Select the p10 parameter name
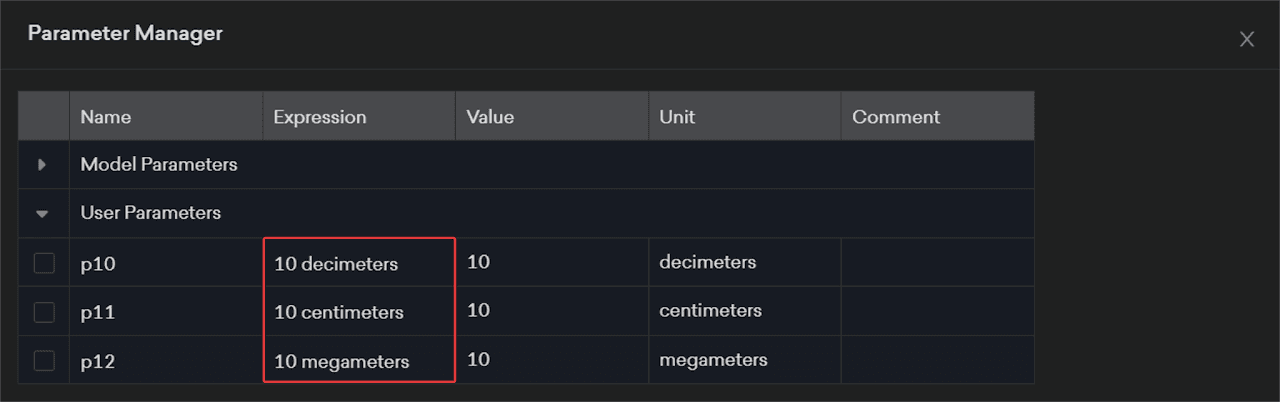The image size is (1280, 402). [99, 264]
